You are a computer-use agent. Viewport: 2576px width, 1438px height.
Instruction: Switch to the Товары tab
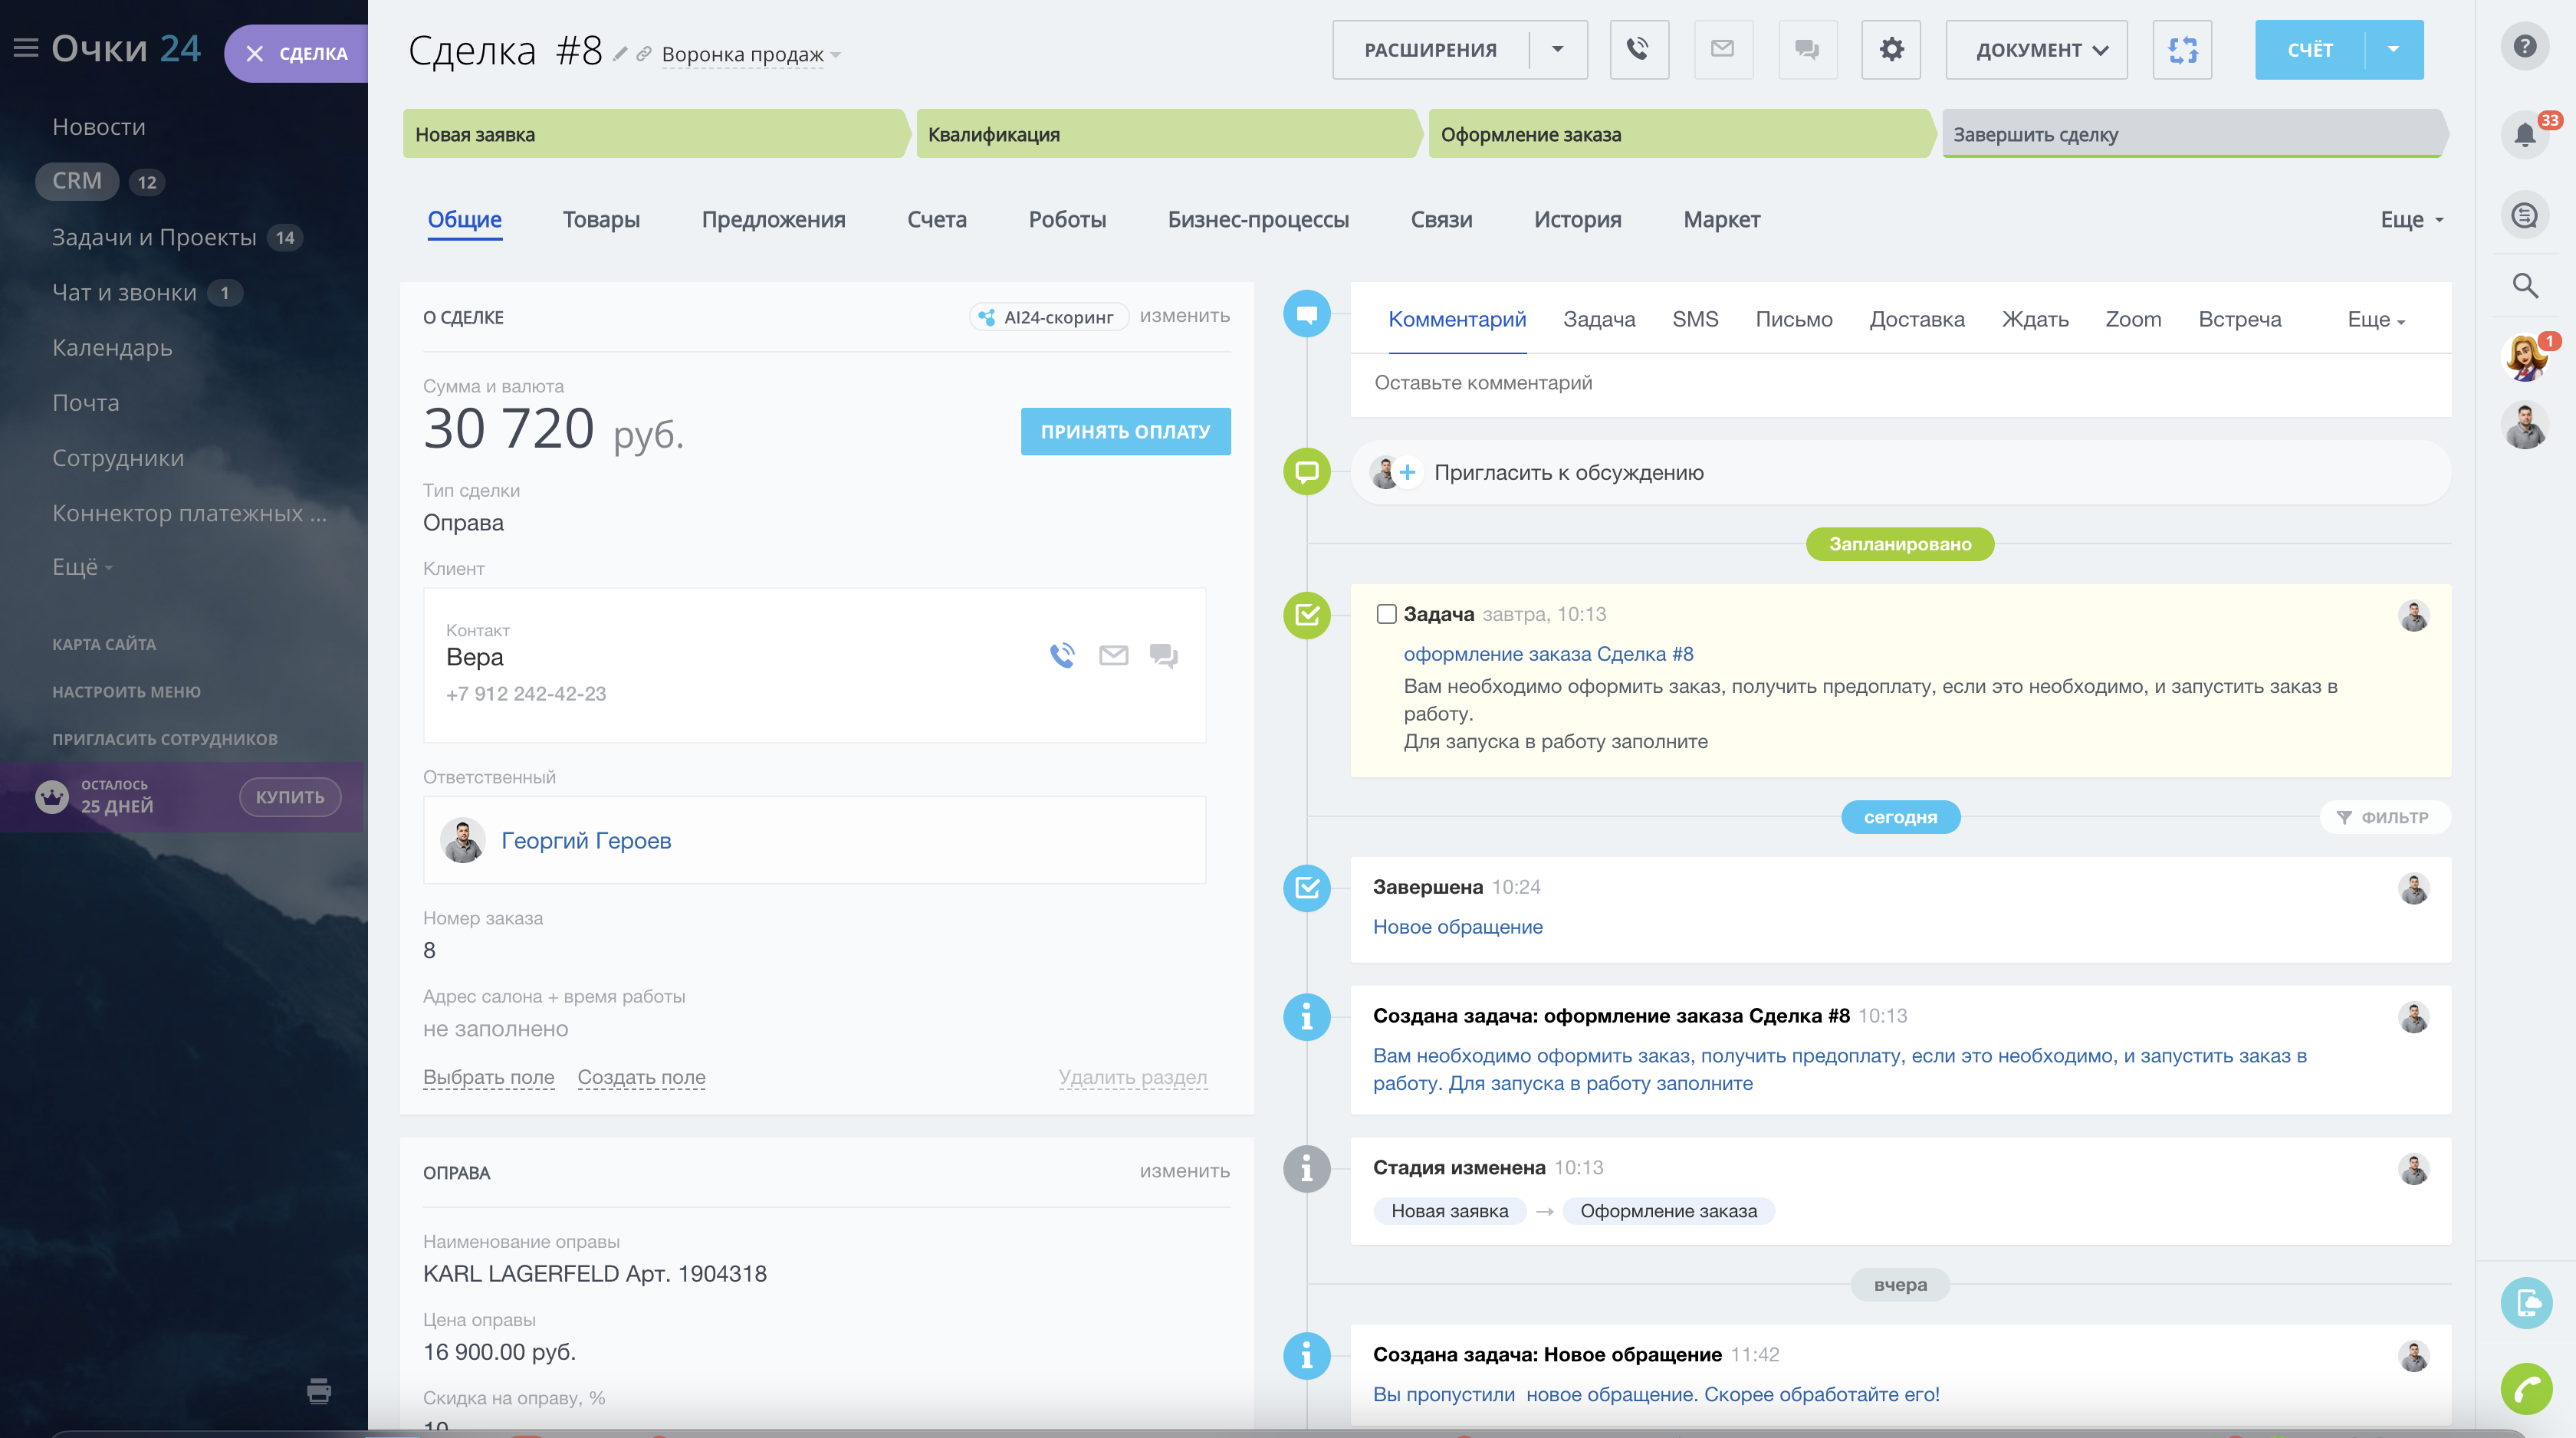[x=601, y=219]
